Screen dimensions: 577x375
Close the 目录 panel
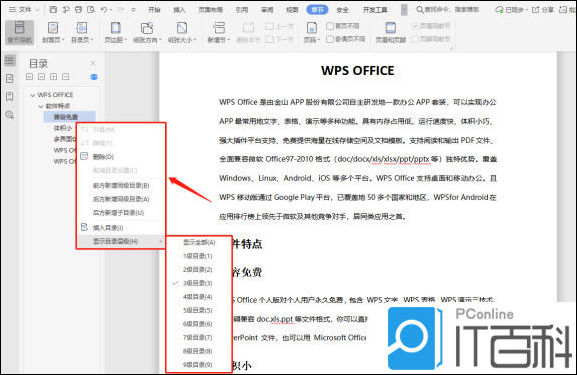click(93, 63)
